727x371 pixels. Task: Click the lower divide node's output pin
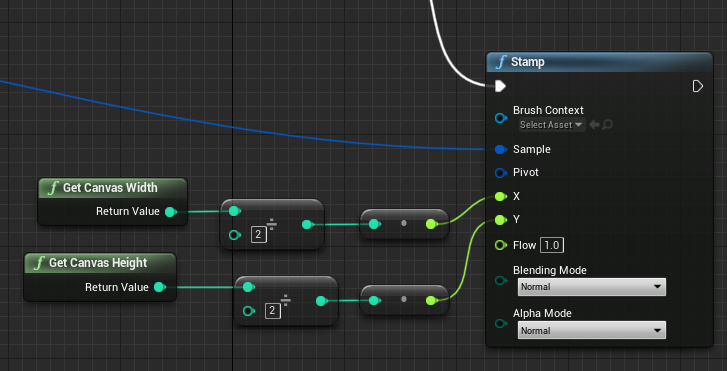click(x=321, y=301)
